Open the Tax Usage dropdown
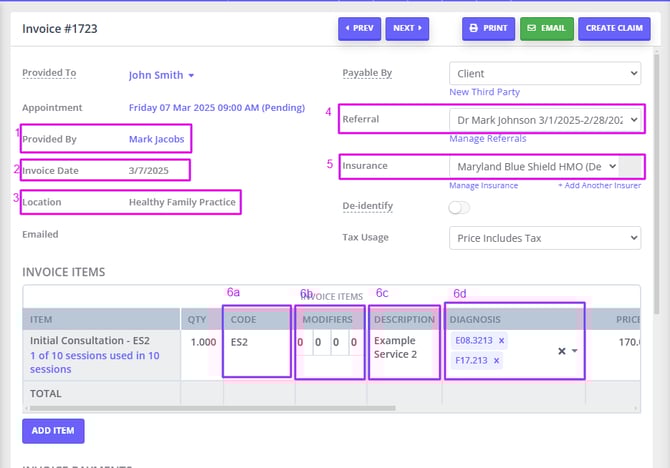Screen dimensions: 670x468 [x=544, y=237]
